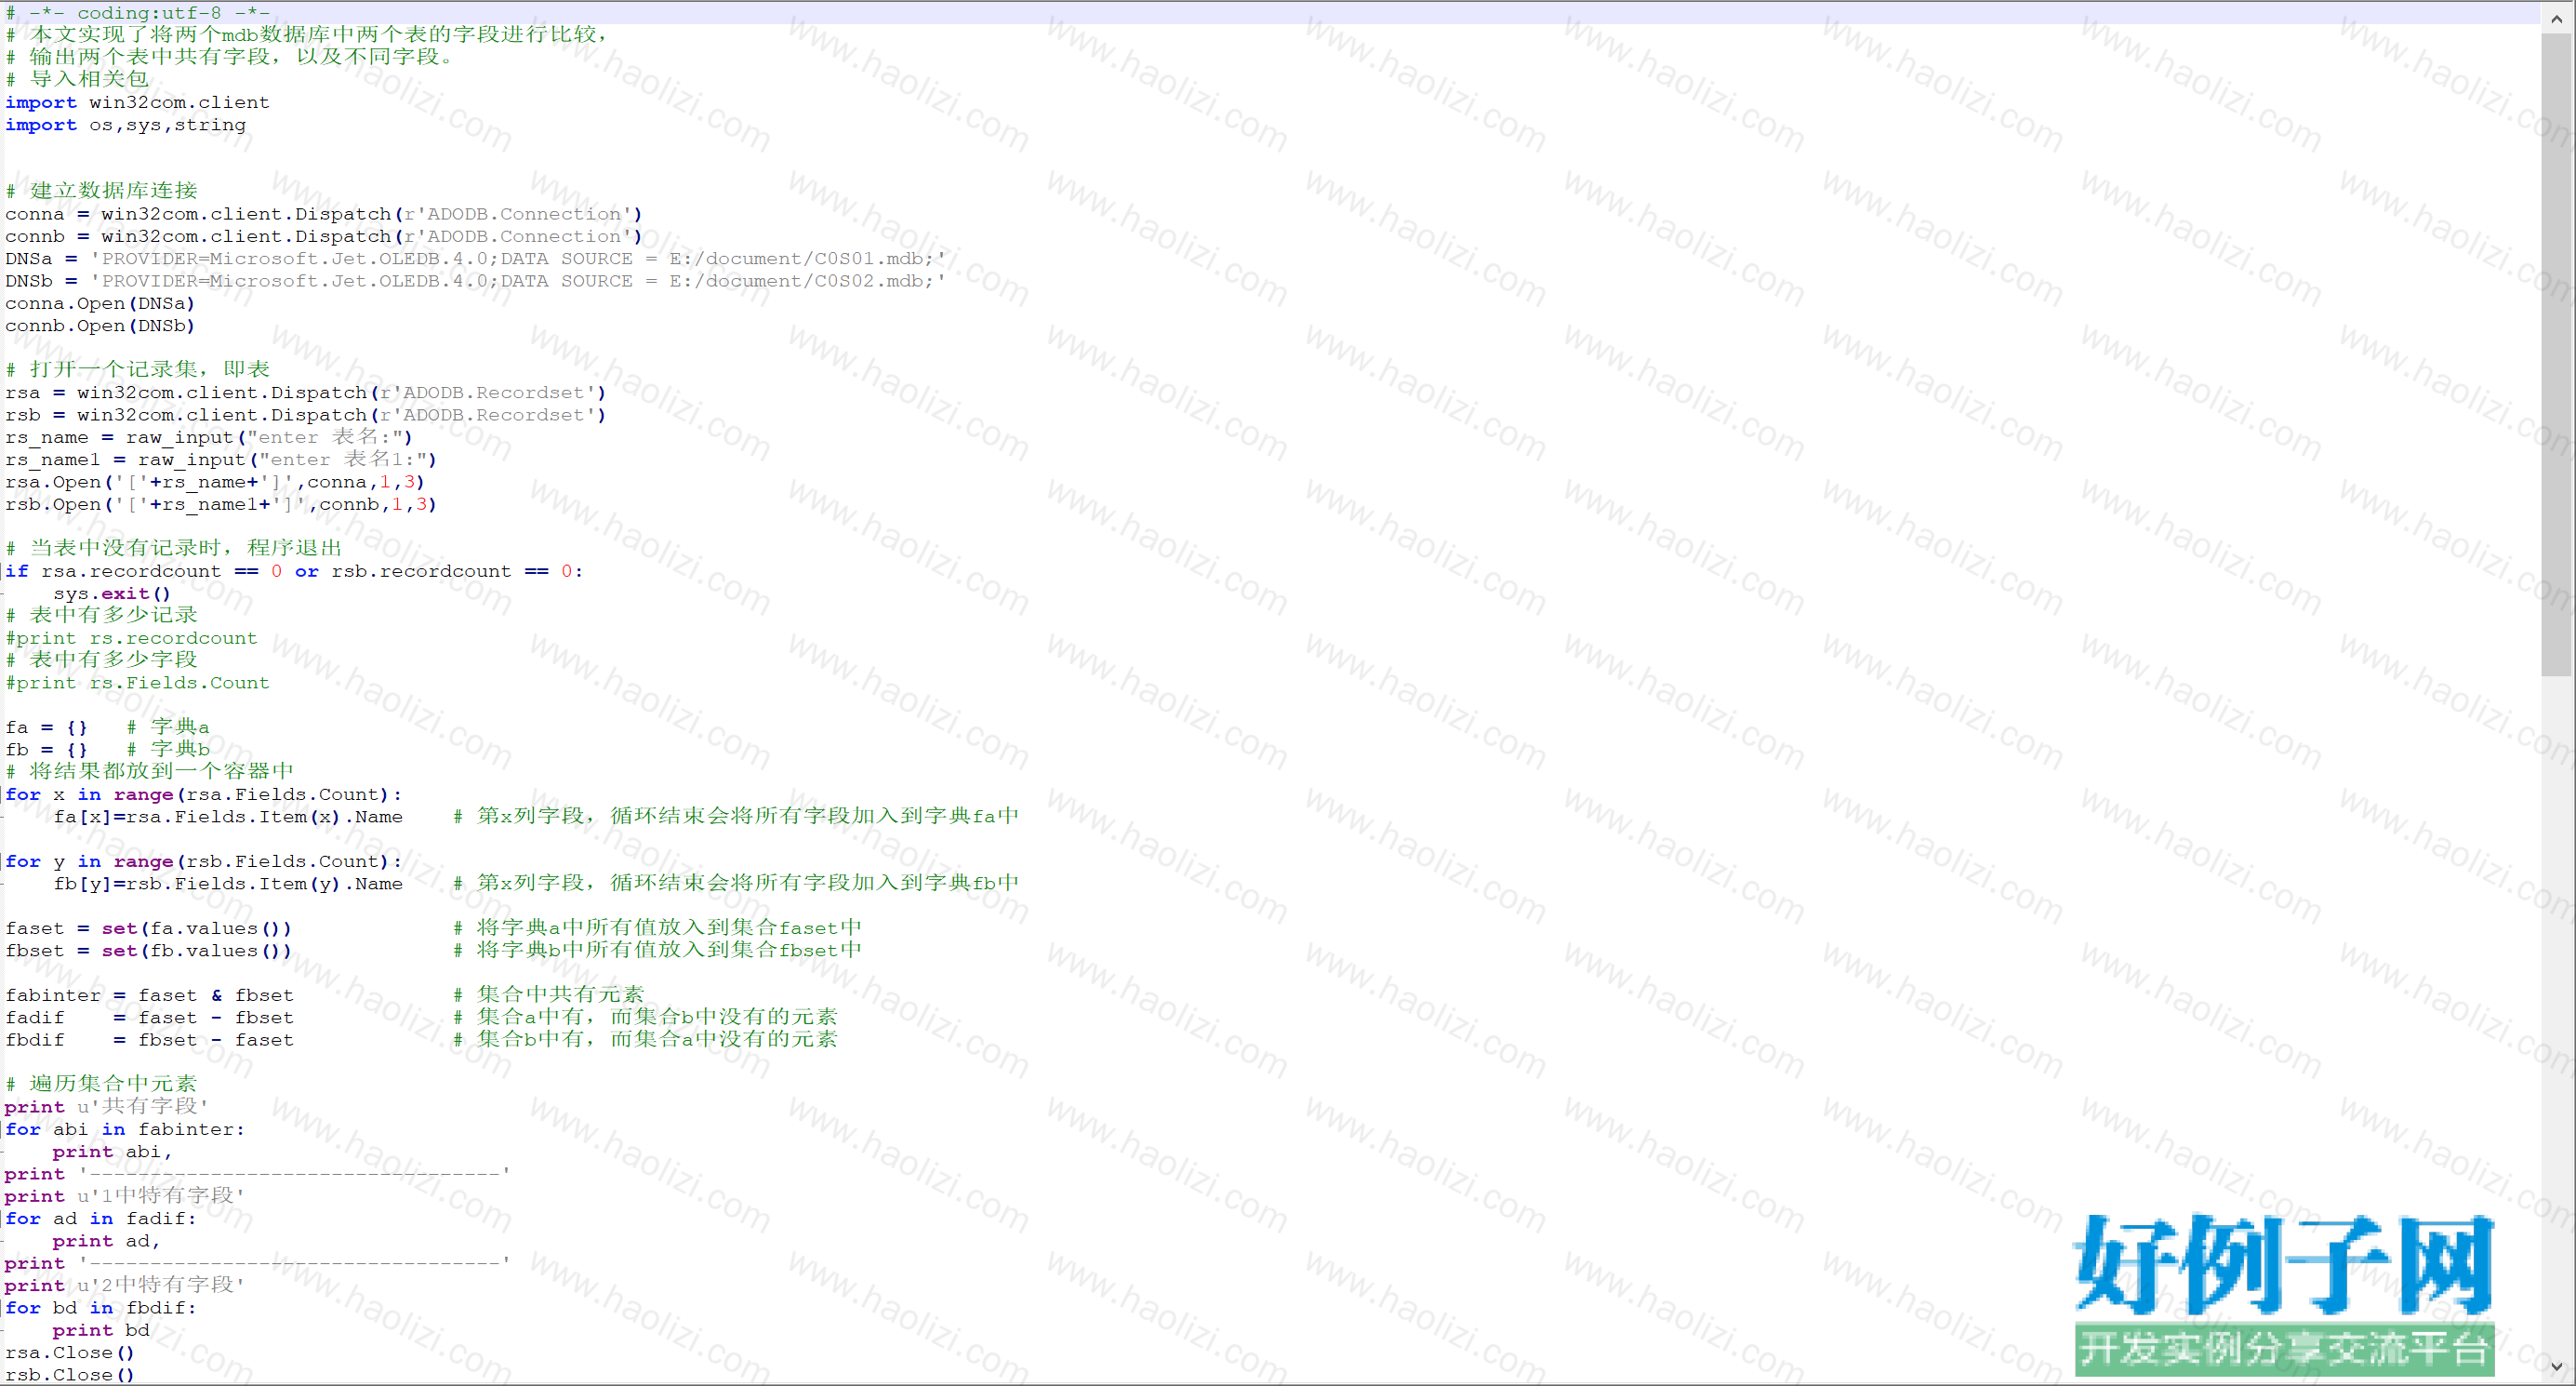Screen dimensions: 2576x1386
Task: Click the 'print bd' line
Action: pyautogui.click(x=101, y=1330)
